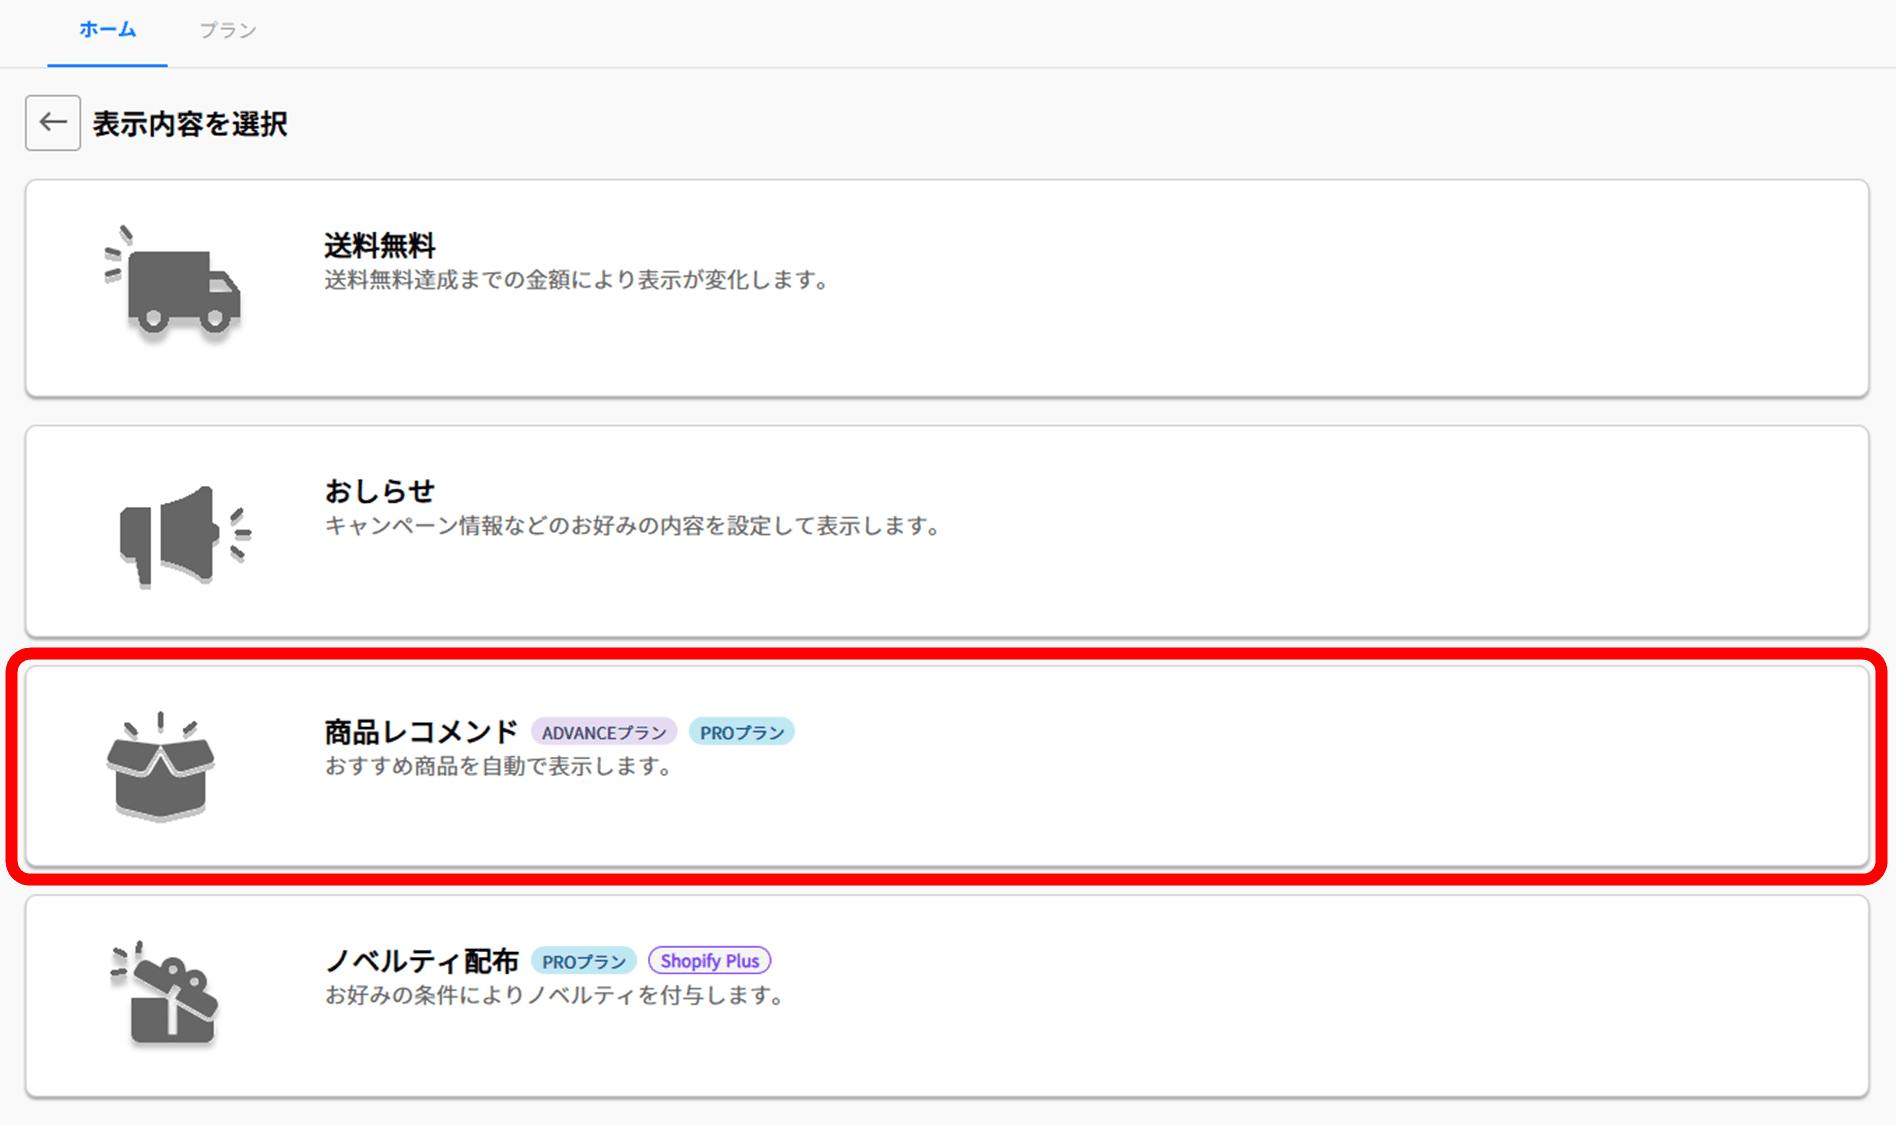Click the gift box novelty icon
The height and width of the screenshot is (1125, 1896).
(x=167, y=995)
